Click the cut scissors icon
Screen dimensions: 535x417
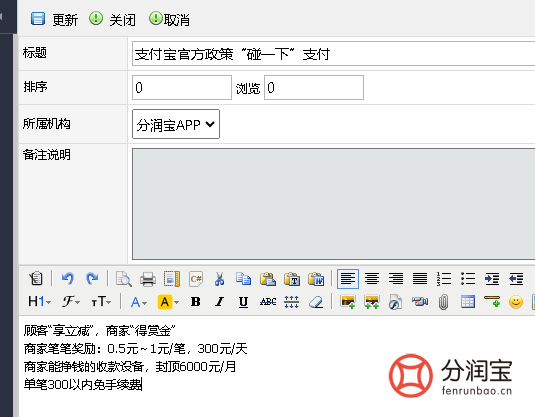[219, 278]
